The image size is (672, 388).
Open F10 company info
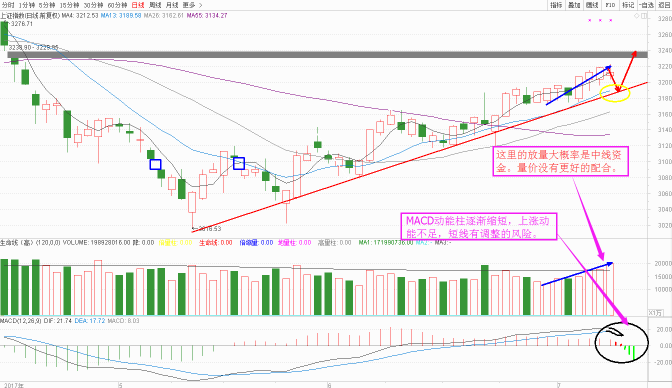(610, 5)
